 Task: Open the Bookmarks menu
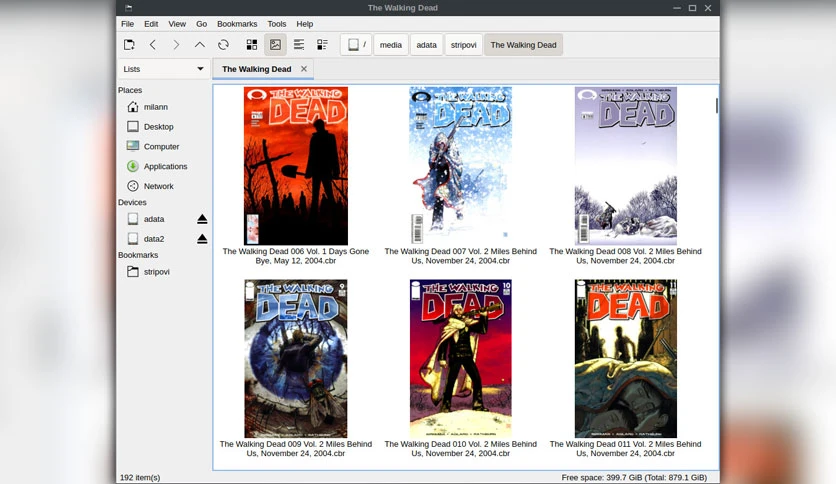(237, 24)
